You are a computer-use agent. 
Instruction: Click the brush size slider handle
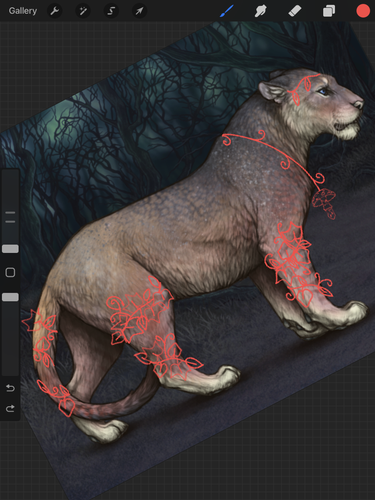click(10, 249)
